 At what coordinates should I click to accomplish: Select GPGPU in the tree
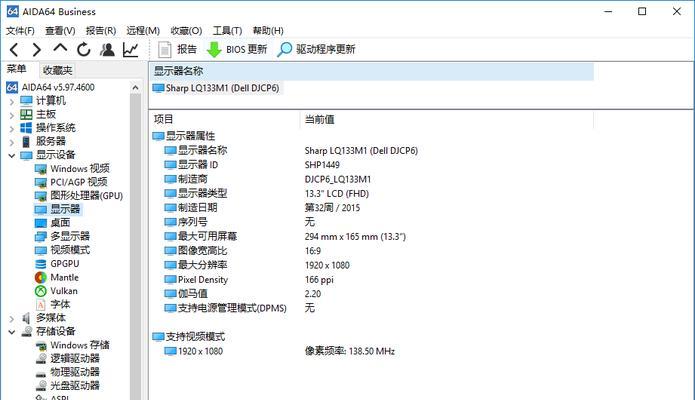pos(57,264)
